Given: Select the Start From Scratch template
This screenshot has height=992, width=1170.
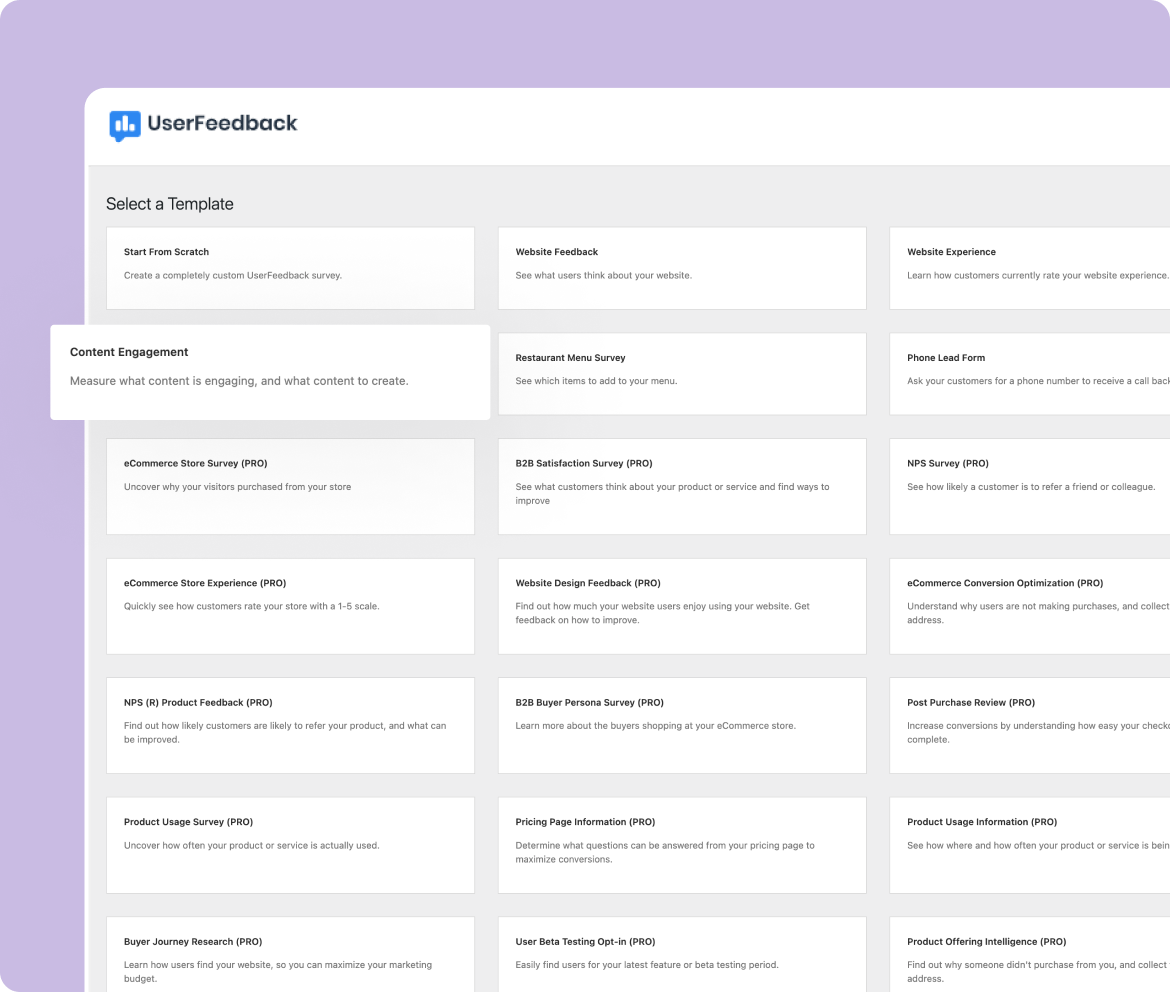Looking at the screenshot, I should (290, 268).
